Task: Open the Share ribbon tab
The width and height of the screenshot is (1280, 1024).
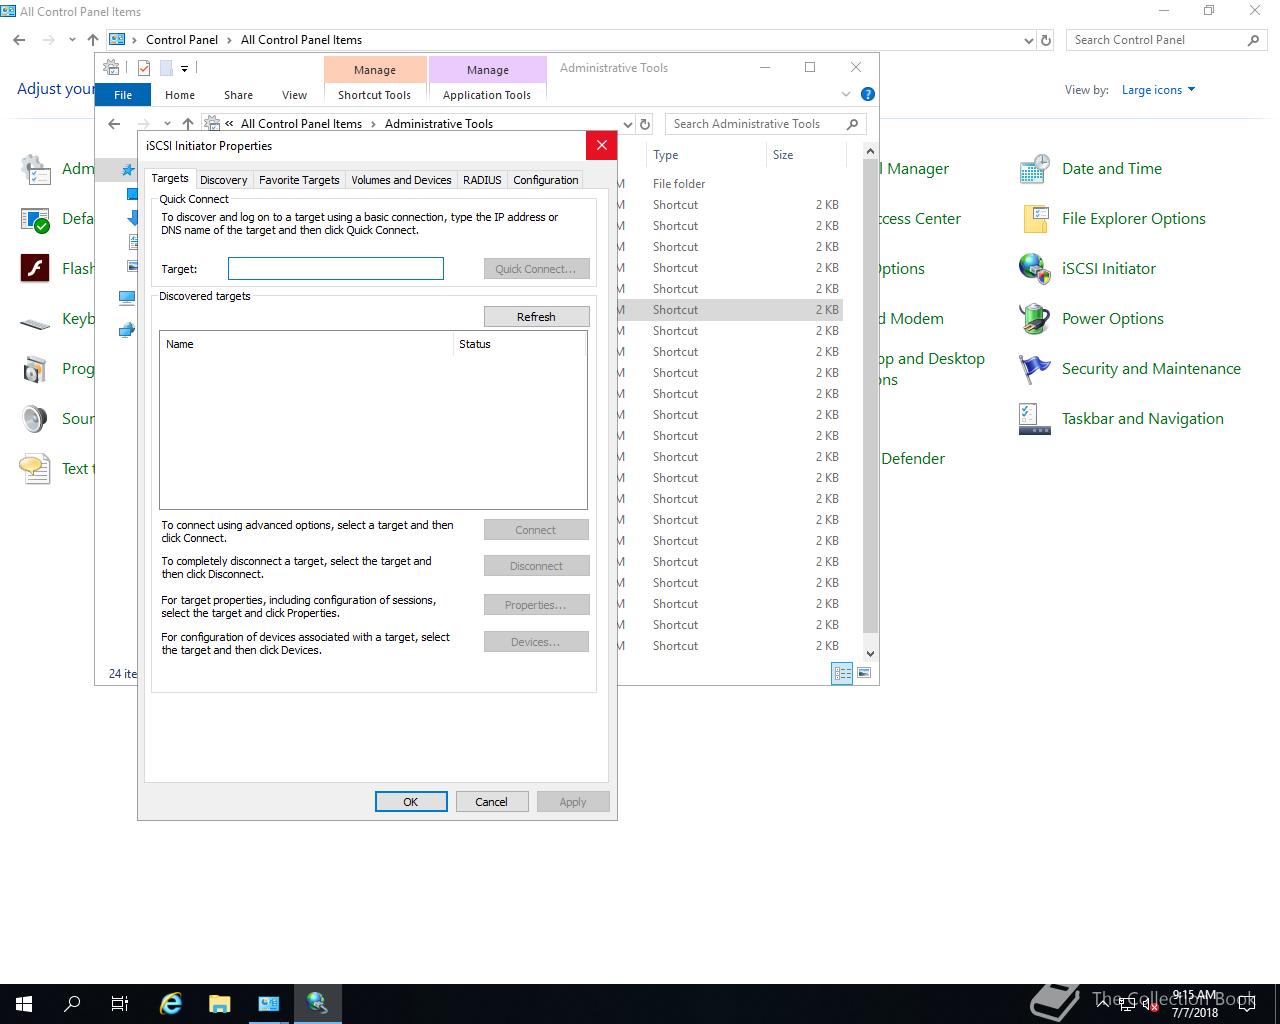Action: [238, 95]
